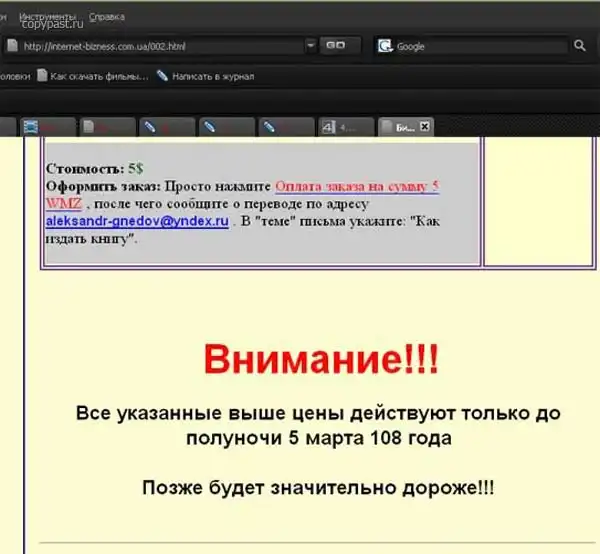Screen dimensions: 600x554
Task: Click the aleksandr-gnedov@yndex.ru email link
Action: coord(137,220)
